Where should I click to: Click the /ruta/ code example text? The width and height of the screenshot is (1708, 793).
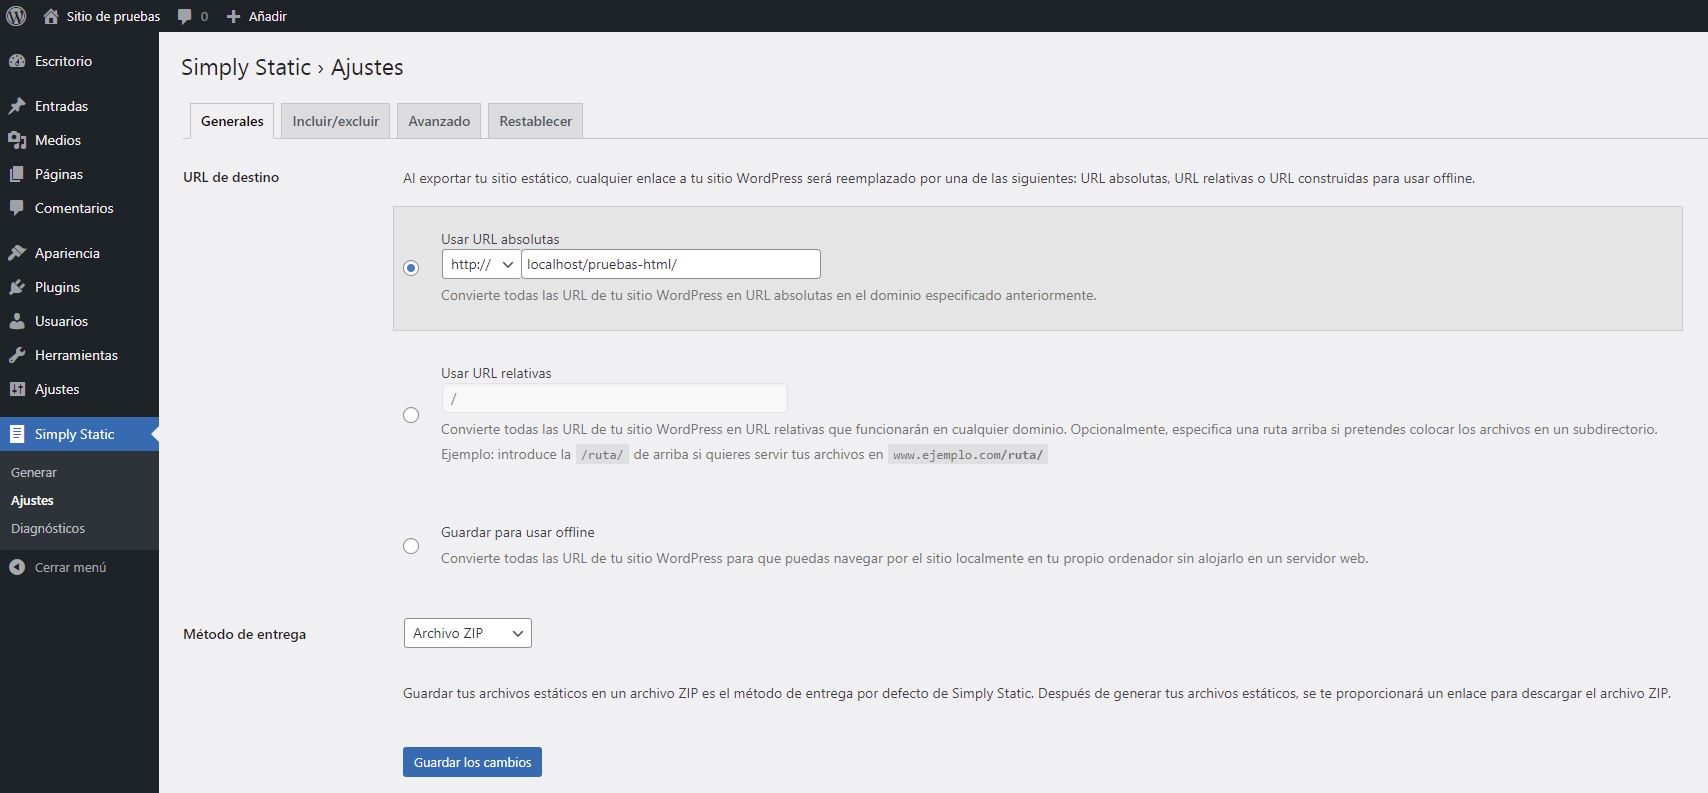tap(602, 455)
